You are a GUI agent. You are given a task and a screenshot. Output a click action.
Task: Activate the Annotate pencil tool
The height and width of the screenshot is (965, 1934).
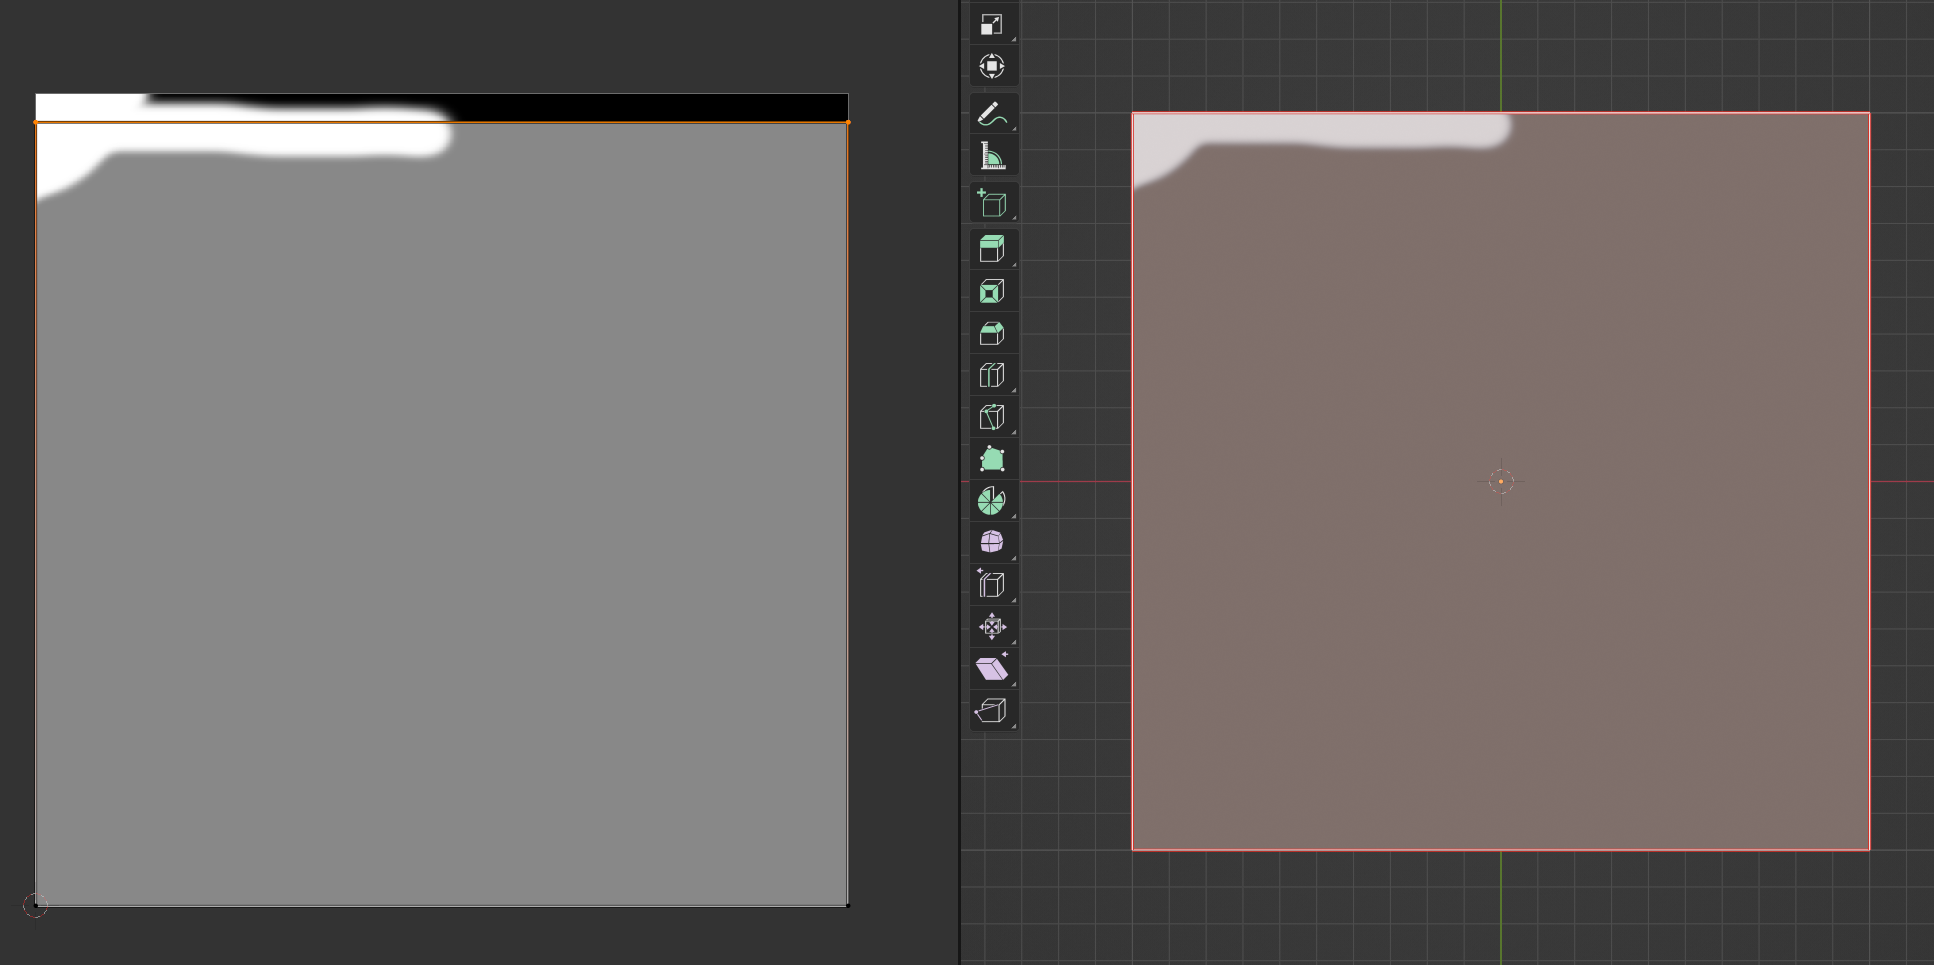click(992, 114)
